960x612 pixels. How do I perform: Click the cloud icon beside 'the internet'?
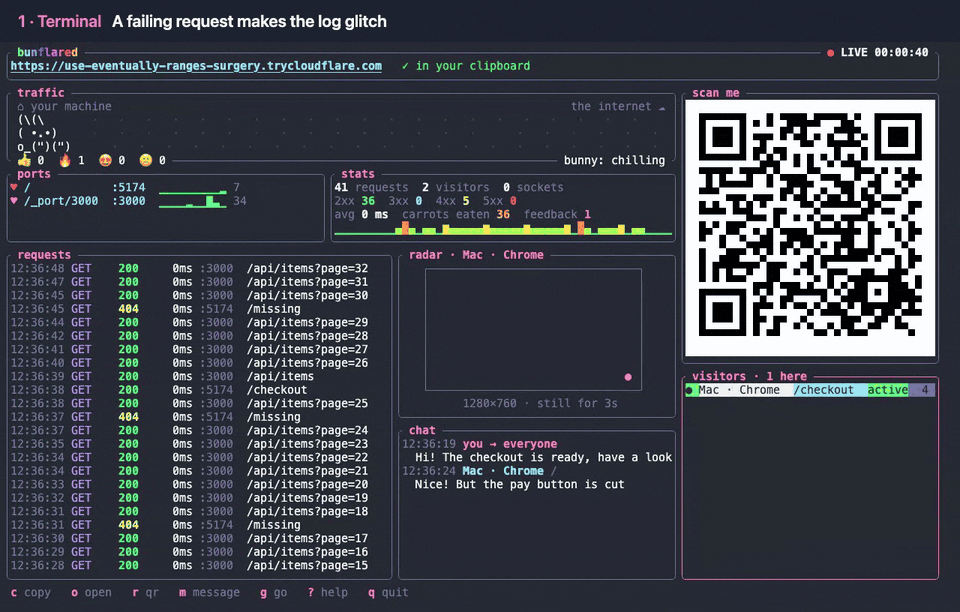tap(662, 107)
